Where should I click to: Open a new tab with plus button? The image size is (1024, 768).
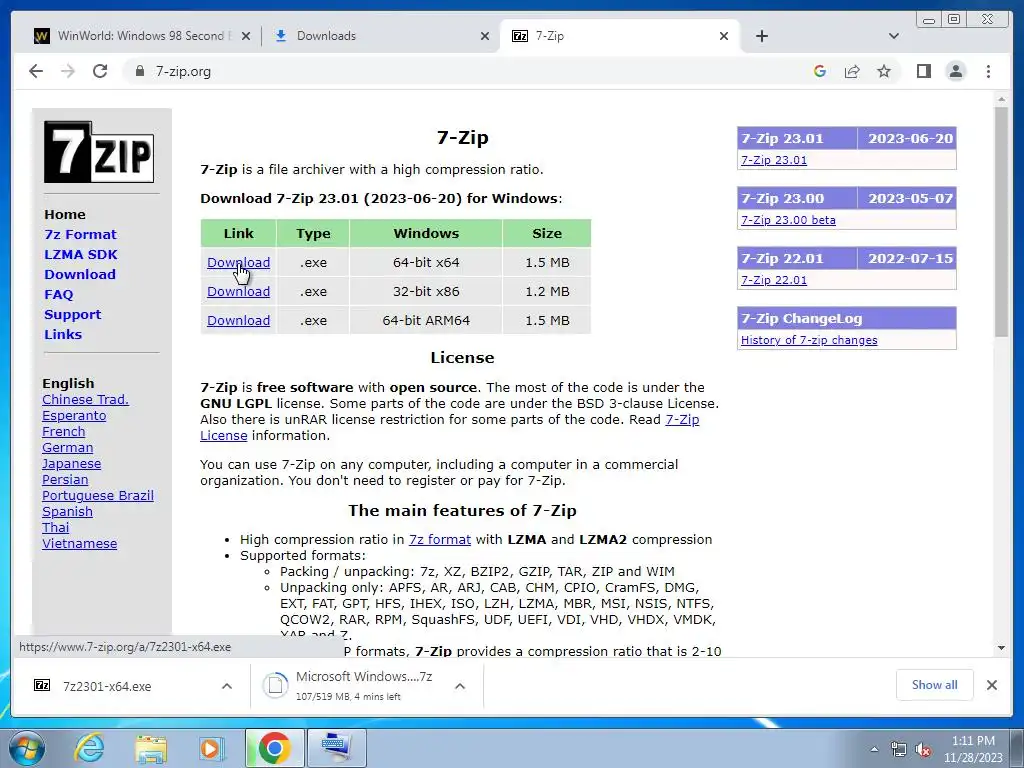[x=761, y=36]
